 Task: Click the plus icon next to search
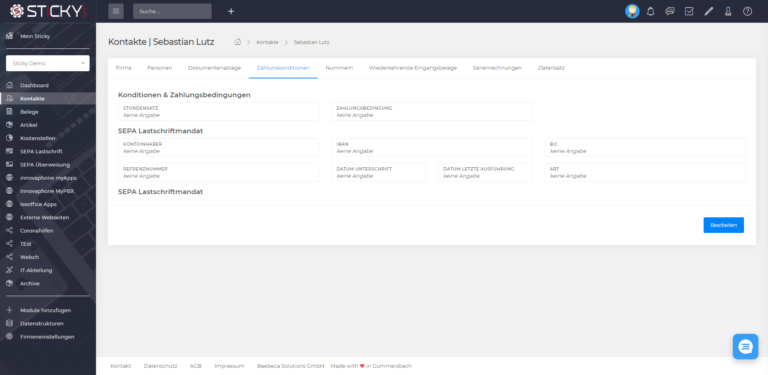(x=231, y=11)
